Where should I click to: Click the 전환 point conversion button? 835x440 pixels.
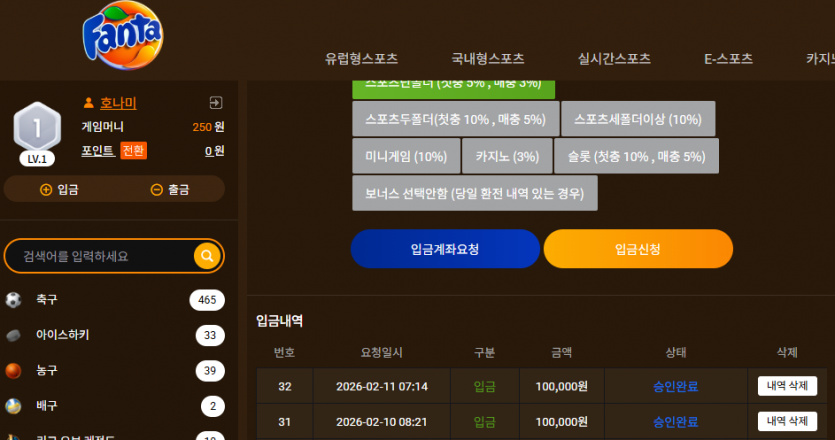pos(134,151)
